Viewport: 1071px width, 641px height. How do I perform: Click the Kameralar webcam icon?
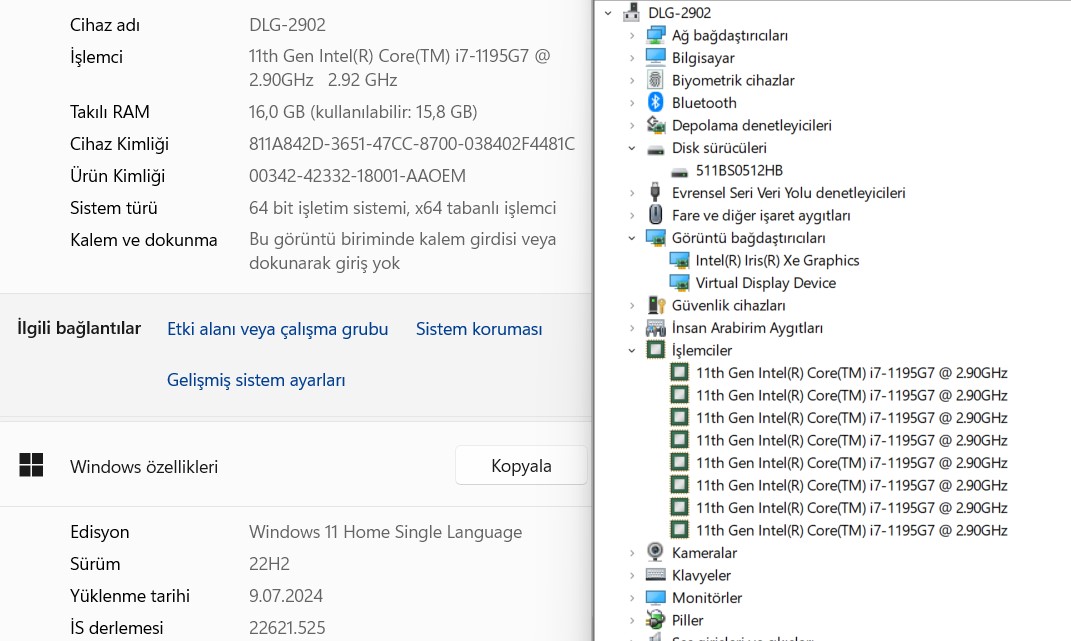[x=656, y=552]
